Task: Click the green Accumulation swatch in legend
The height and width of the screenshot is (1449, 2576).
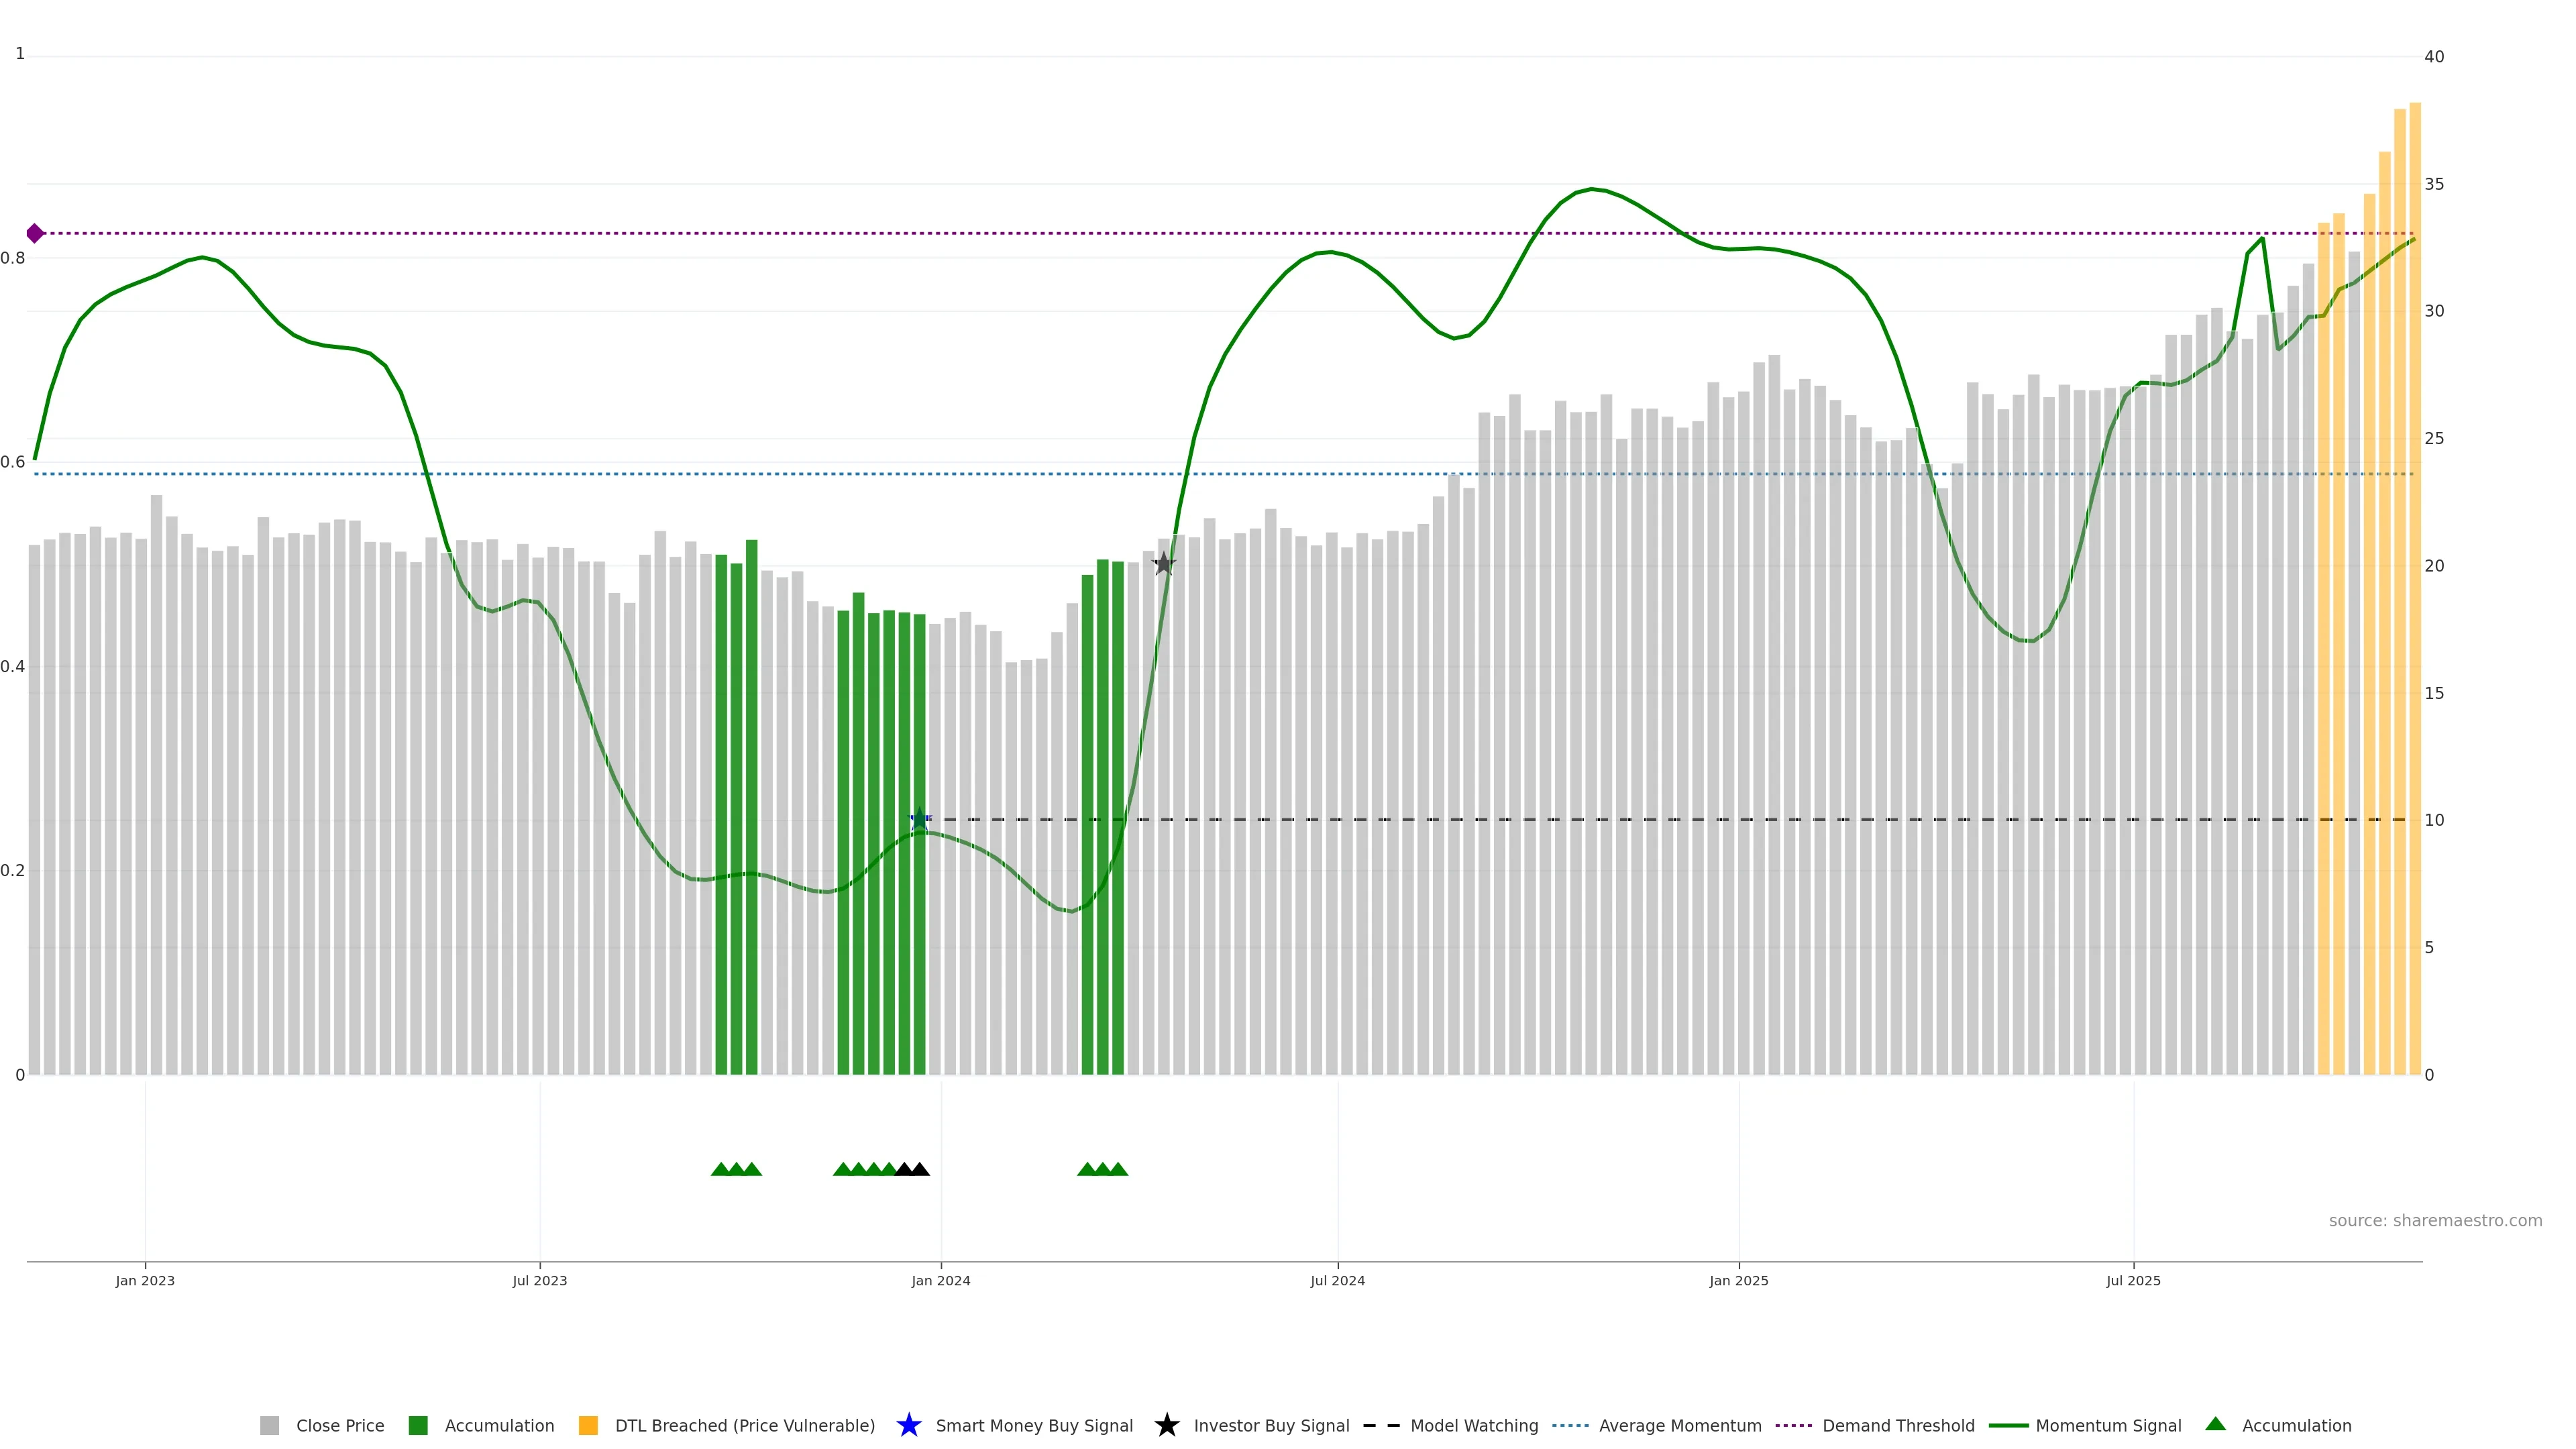Action: 419,1425
